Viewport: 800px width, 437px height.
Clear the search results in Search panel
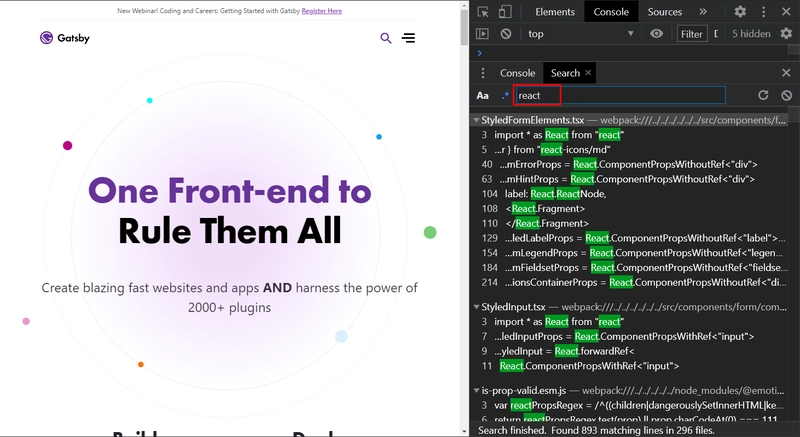pyautogui.click(x=787, y=95)
